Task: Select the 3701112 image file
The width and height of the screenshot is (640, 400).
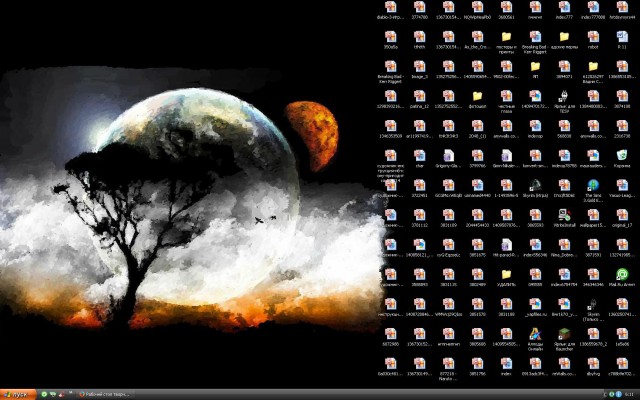Action: point(419,215)
